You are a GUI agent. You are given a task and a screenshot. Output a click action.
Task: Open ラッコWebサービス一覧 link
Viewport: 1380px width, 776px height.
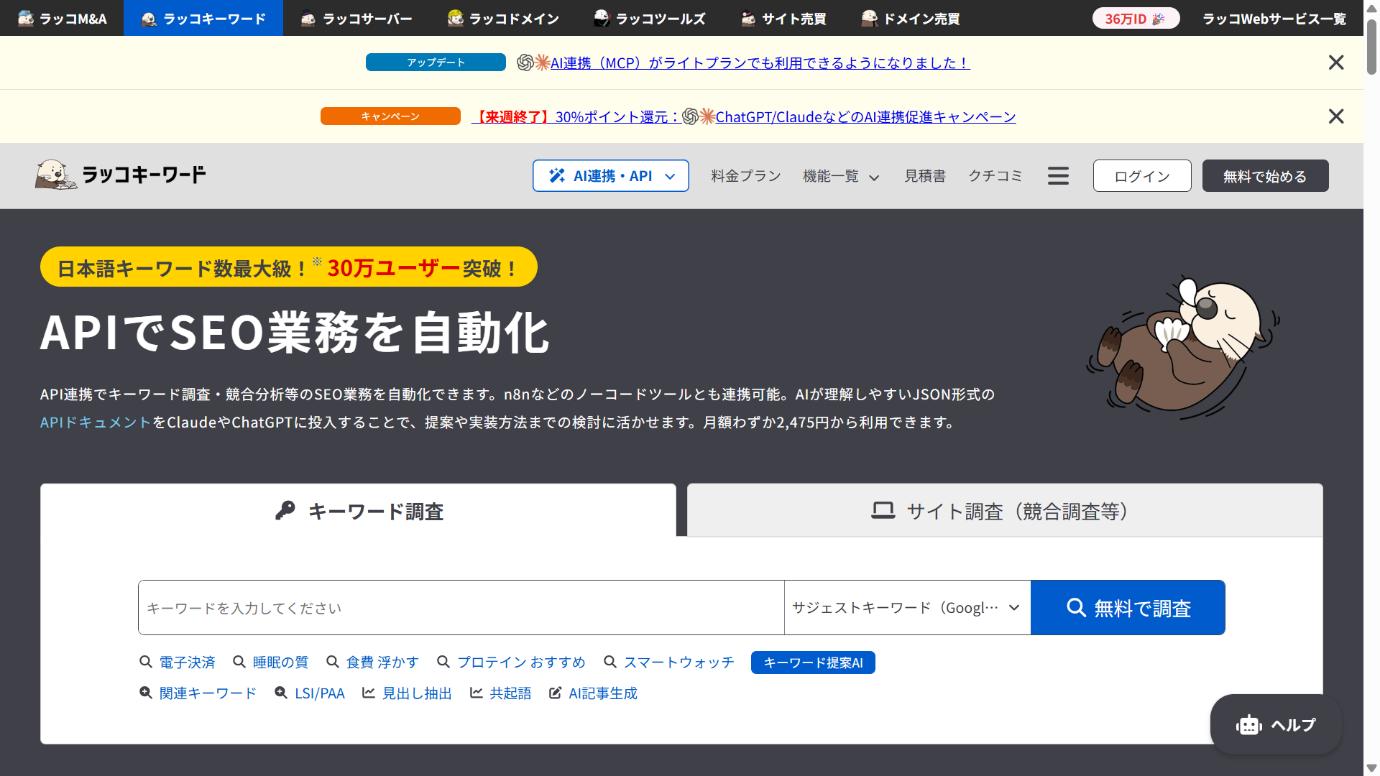[1274, 18]
